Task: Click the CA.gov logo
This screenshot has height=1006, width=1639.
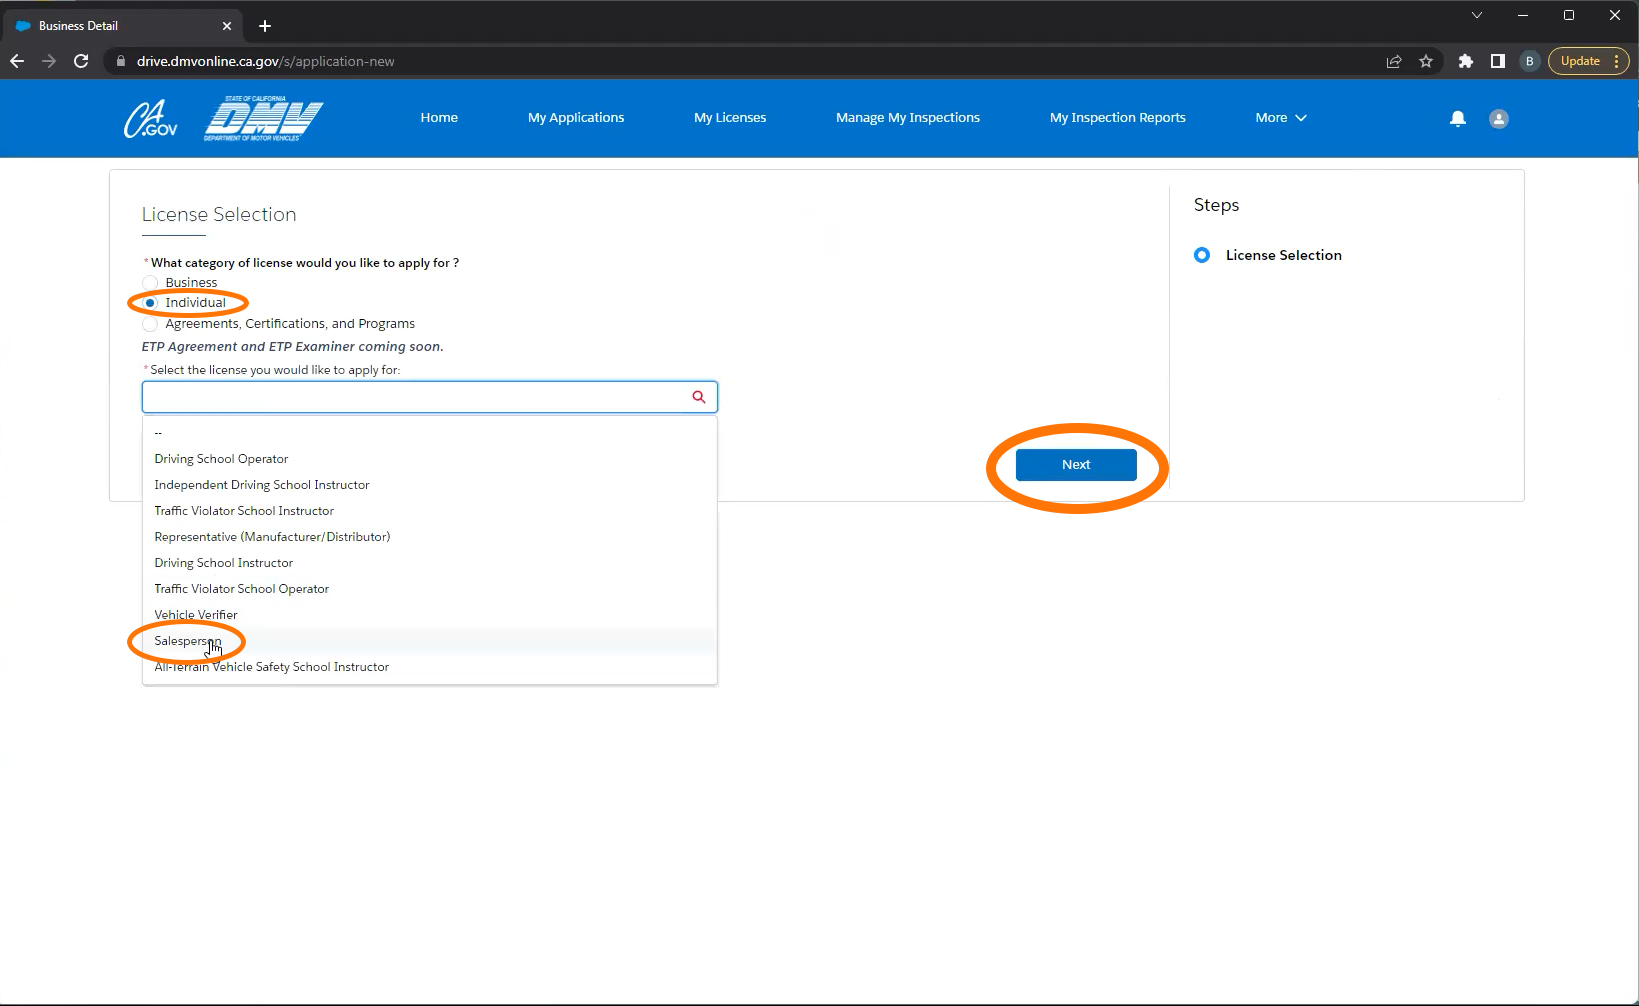Action: point(151,119)
